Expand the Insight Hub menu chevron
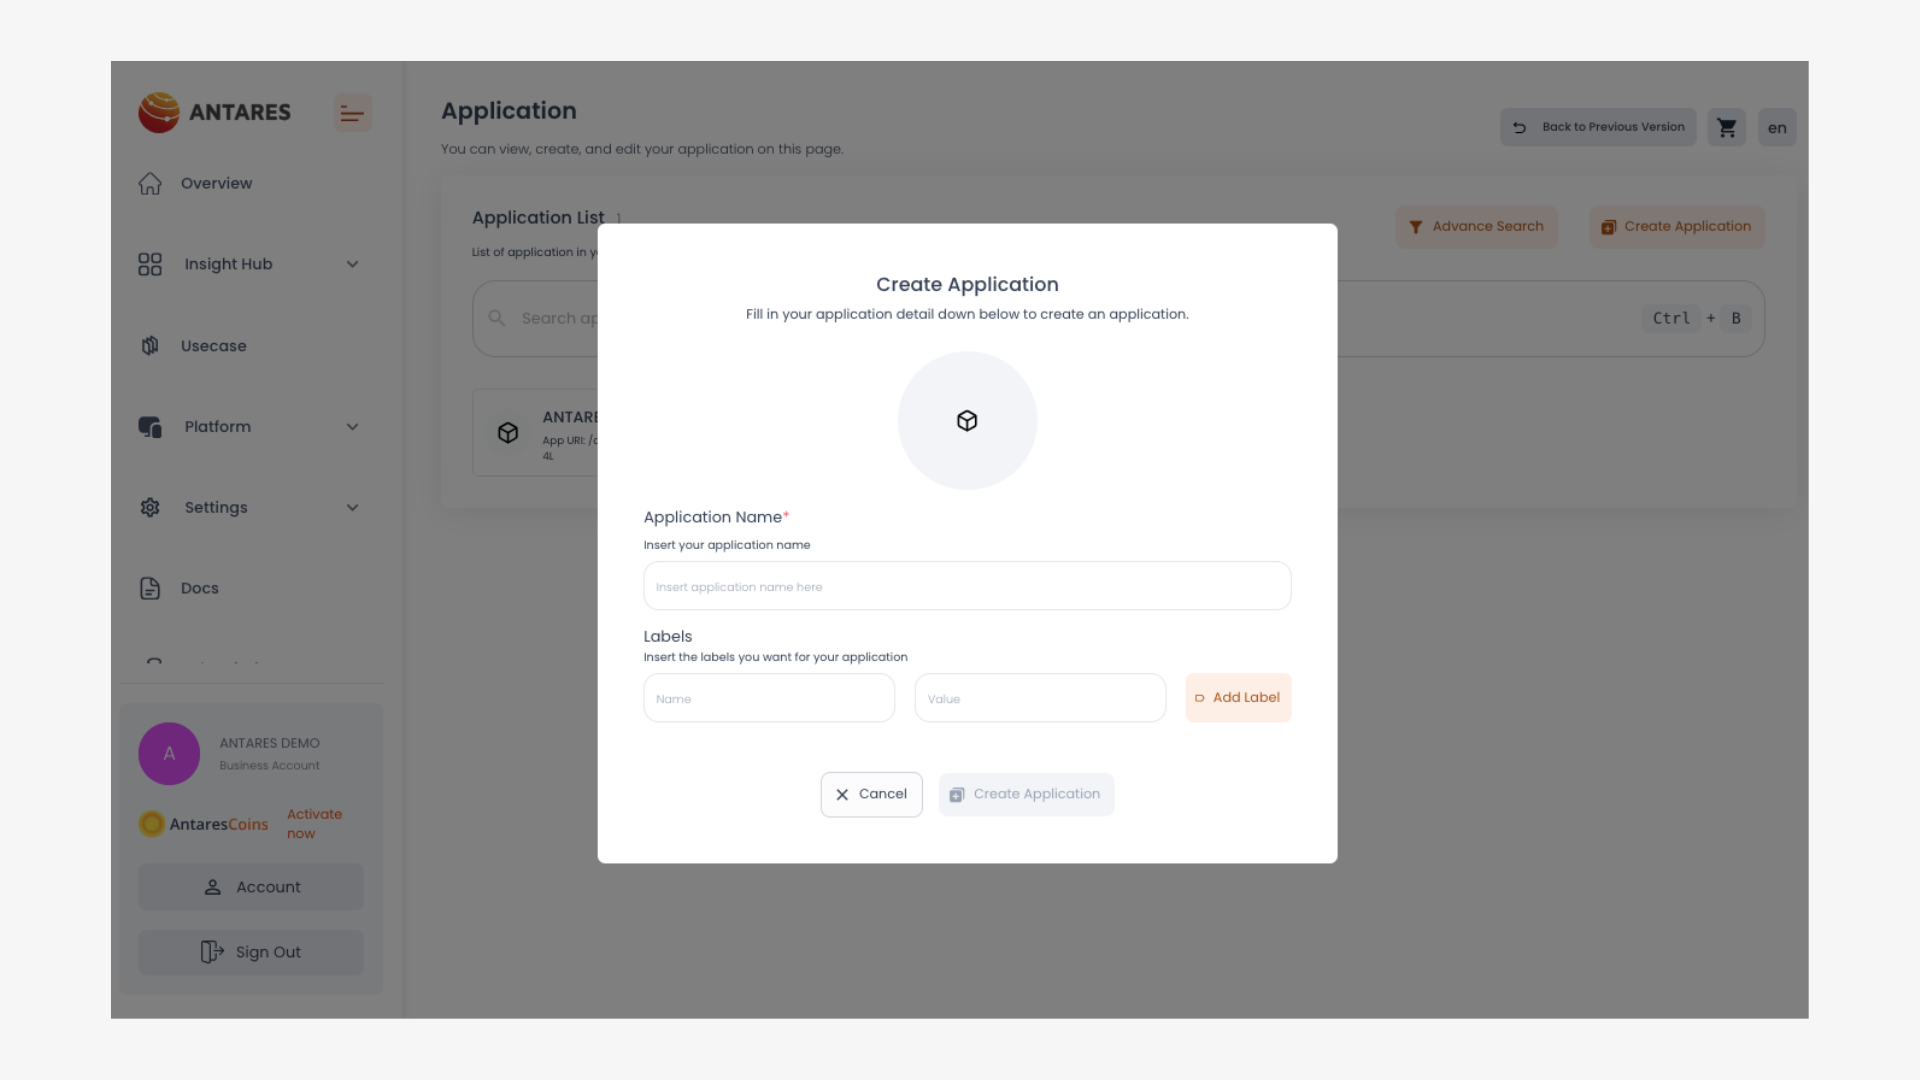The height and width of the screenshot is (1080, 1920). 352,265
